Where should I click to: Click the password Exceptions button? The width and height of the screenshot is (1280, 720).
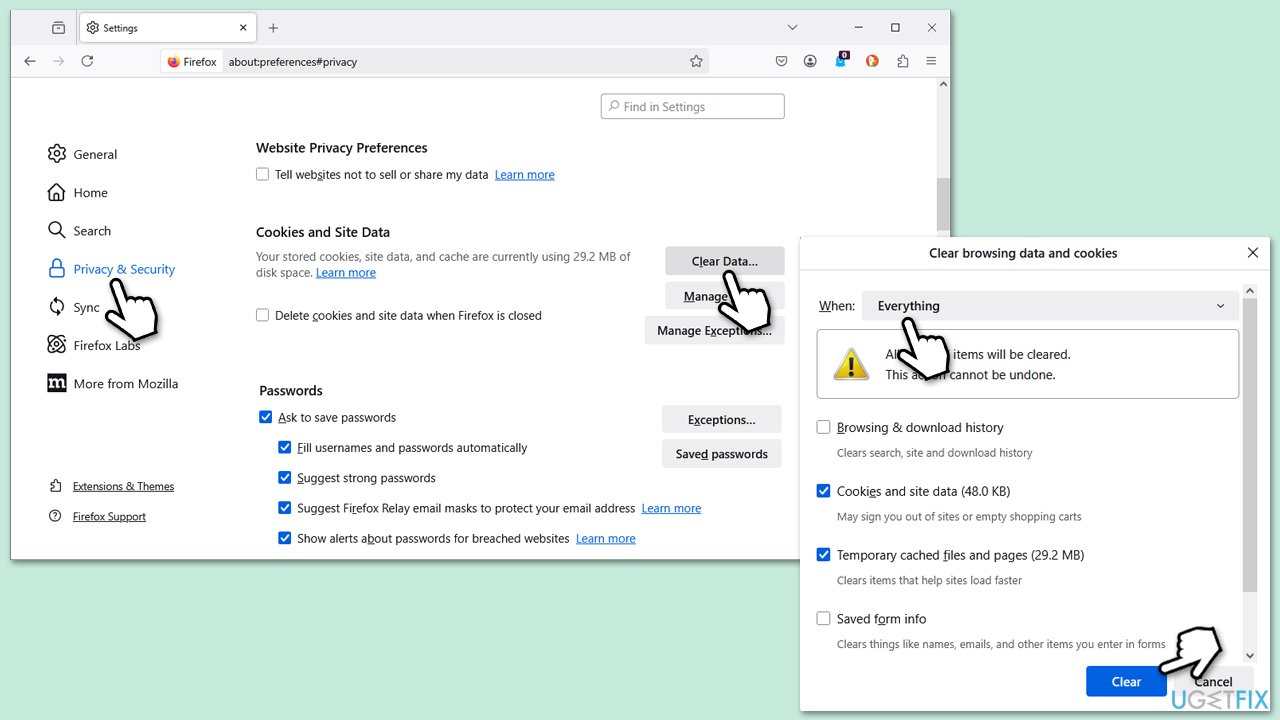(x=721, y=419)
